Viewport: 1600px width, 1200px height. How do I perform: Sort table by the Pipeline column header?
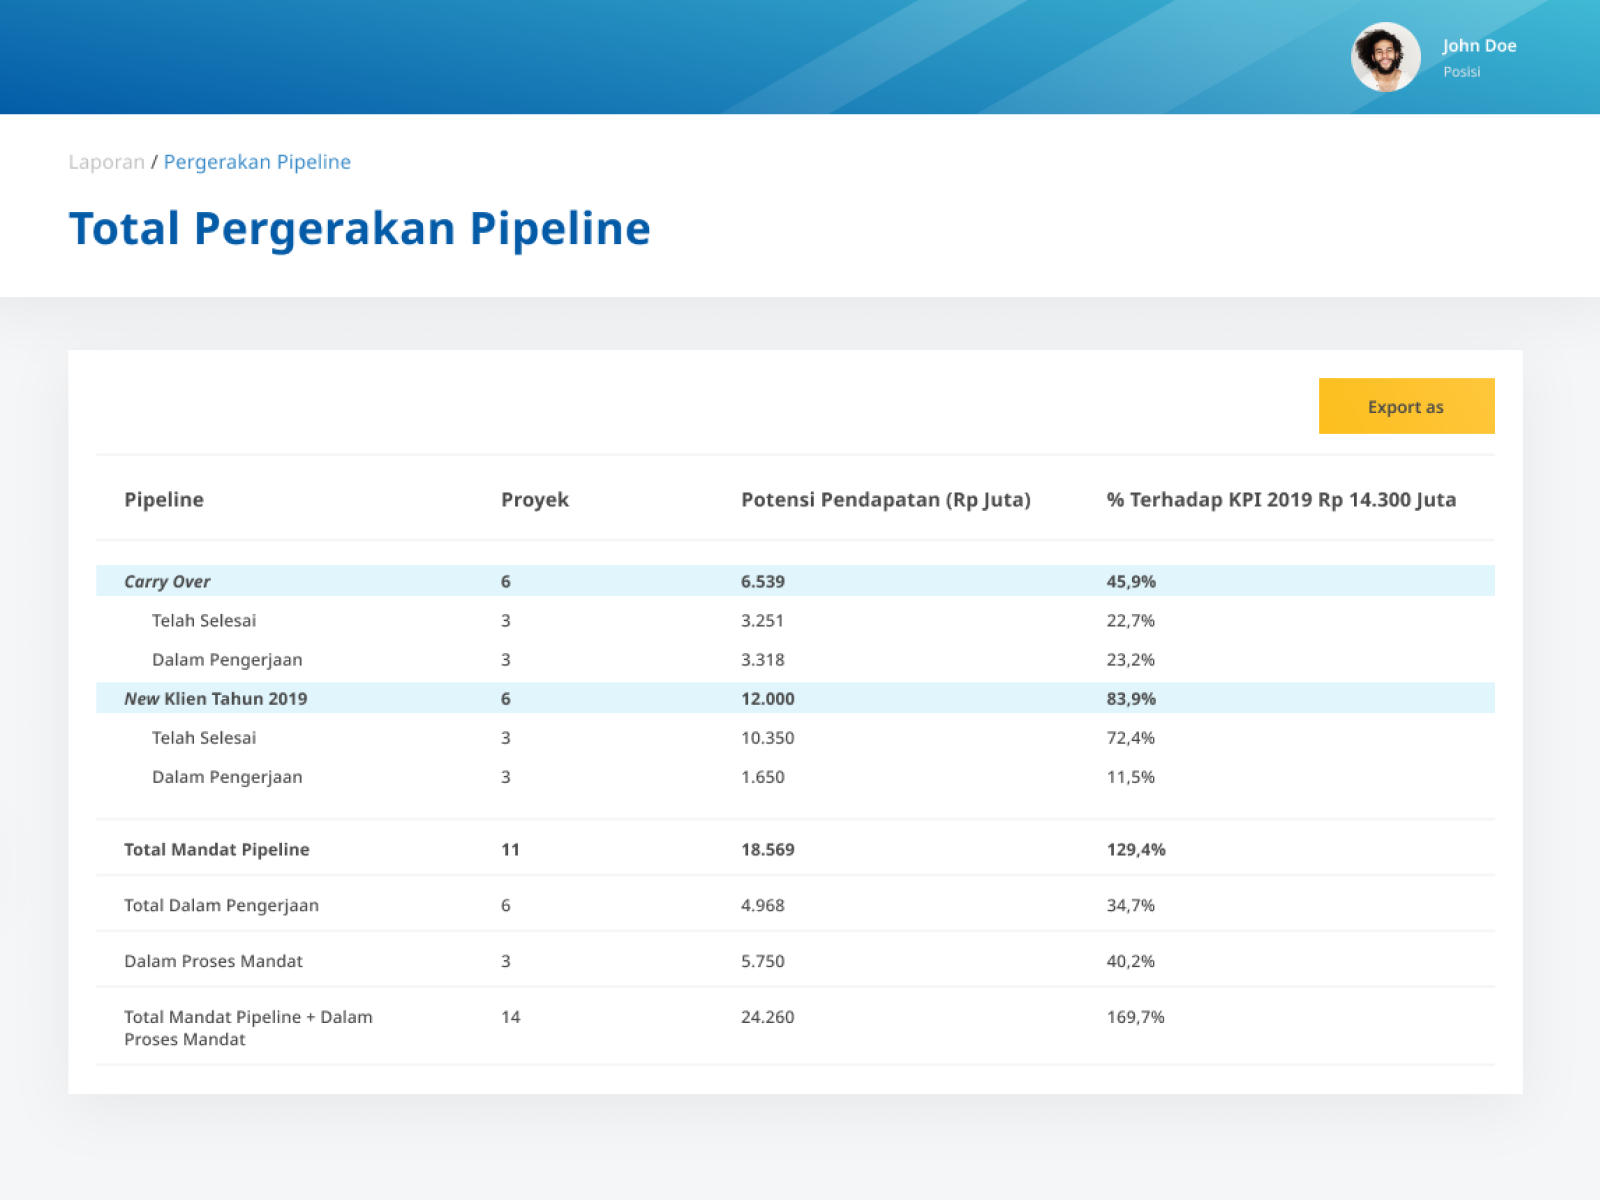pyautogui.click(x=163, y=499)
